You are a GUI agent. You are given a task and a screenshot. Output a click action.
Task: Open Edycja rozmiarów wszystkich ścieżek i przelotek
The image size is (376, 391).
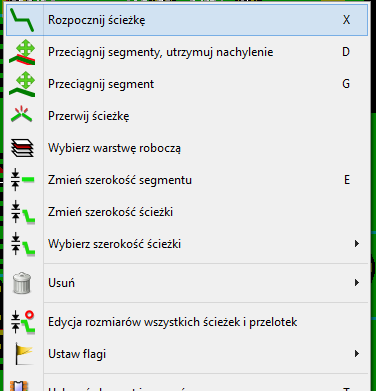[x=187, y=322]
